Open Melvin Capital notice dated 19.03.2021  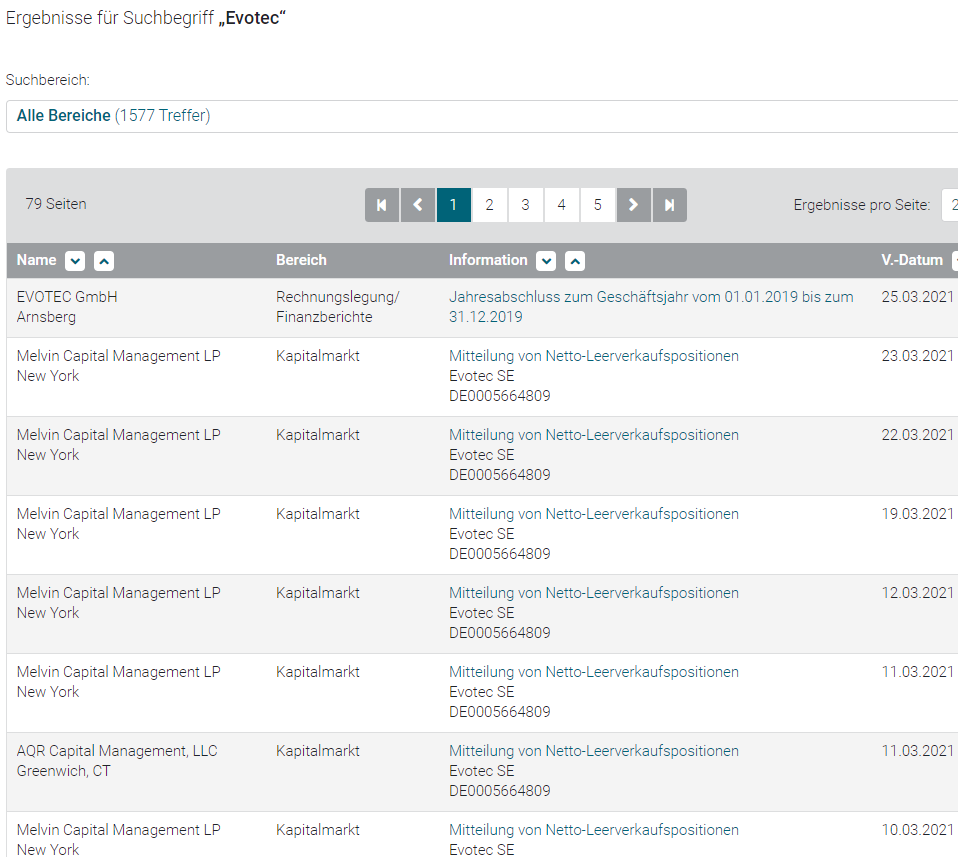tap(593, 514)
